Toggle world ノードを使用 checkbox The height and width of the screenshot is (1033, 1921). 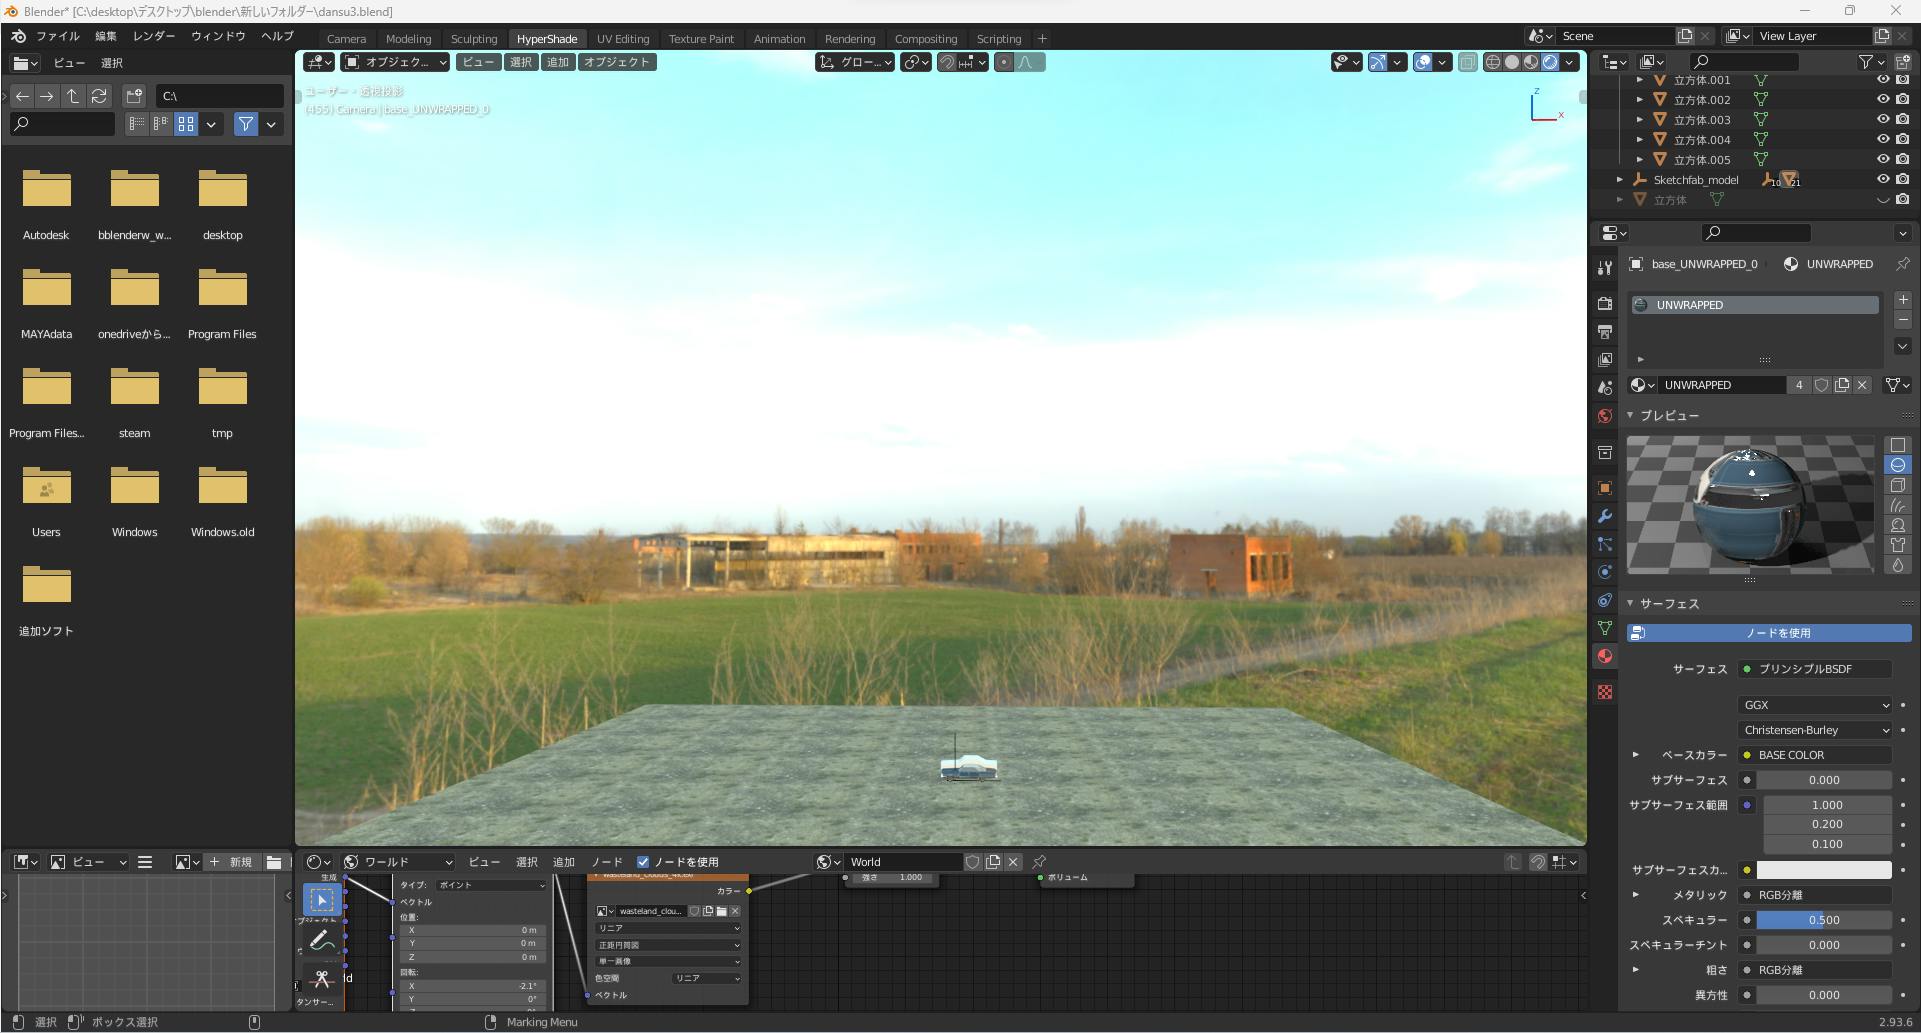643,862
